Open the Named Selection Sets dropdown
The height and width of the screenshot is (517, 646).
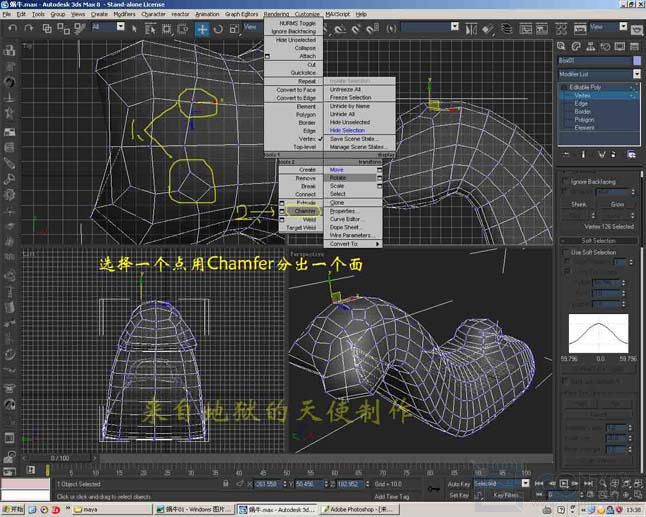pyautogui.click(x=455, y=27)
